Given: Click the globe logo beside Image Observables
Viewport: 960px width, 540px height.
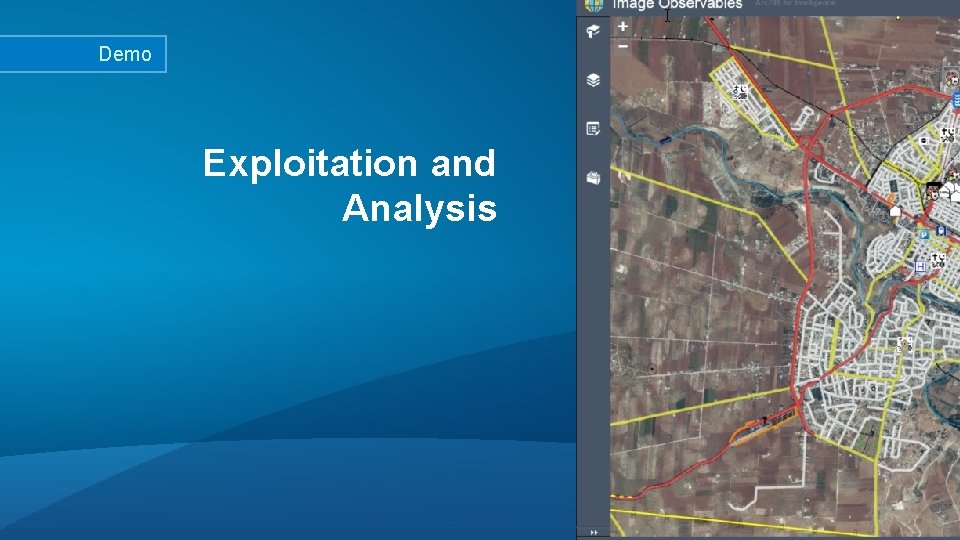Looking at the screenshot, I should (593, 6).
